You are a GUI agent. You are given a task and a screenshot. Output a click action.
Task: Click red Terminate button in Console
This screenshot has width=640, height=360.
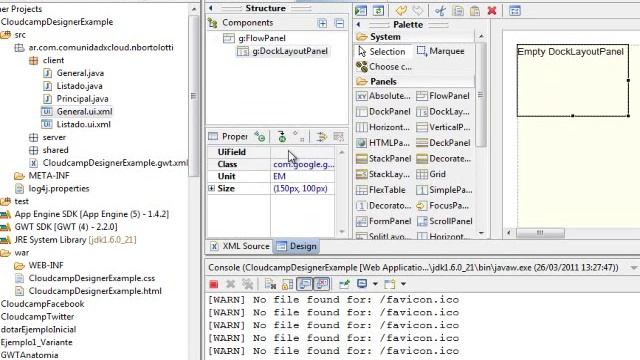click(213, 284)
